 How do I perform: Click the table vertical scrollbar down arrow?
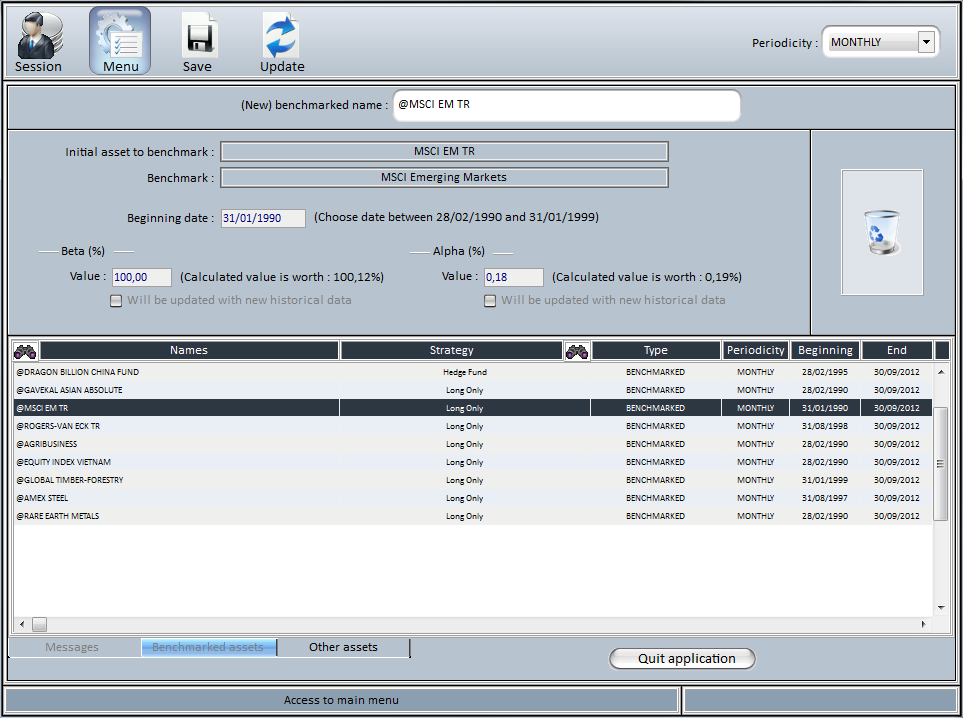(941, 608)
